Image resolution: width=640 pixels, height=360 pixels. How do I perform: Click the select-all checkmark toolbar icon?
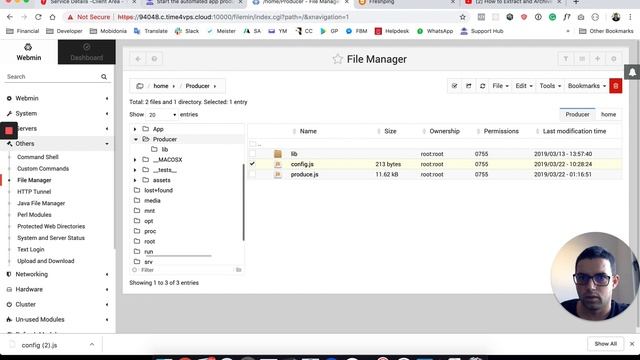(454, 86)
